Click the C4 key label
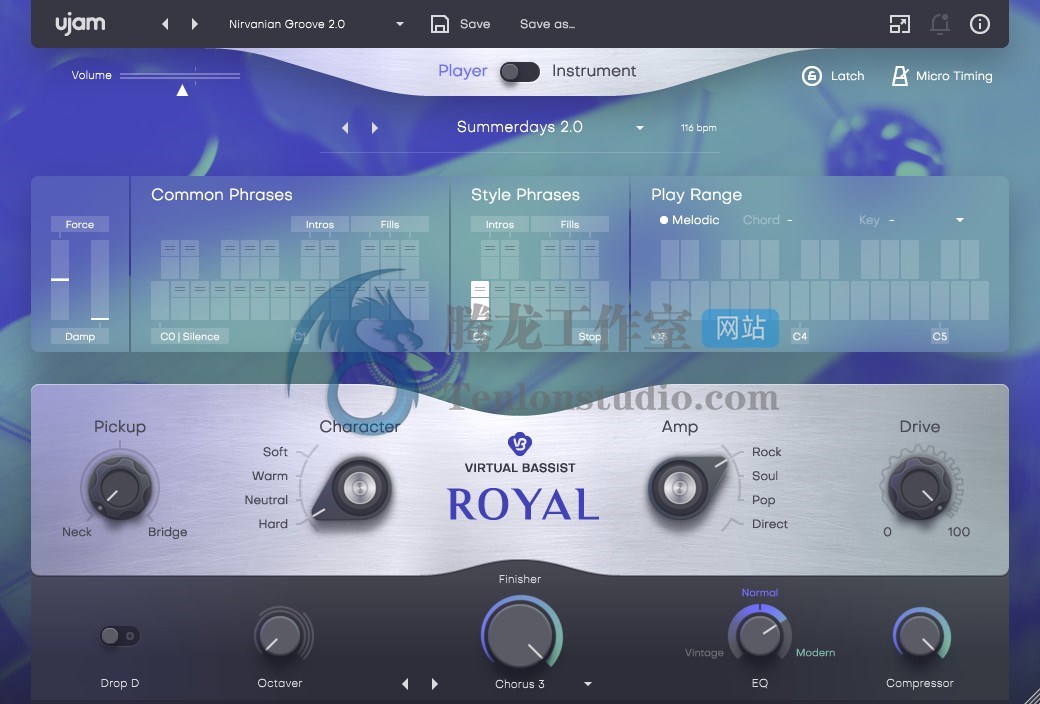The image size is (1040, 704). [x=800, y=336]
